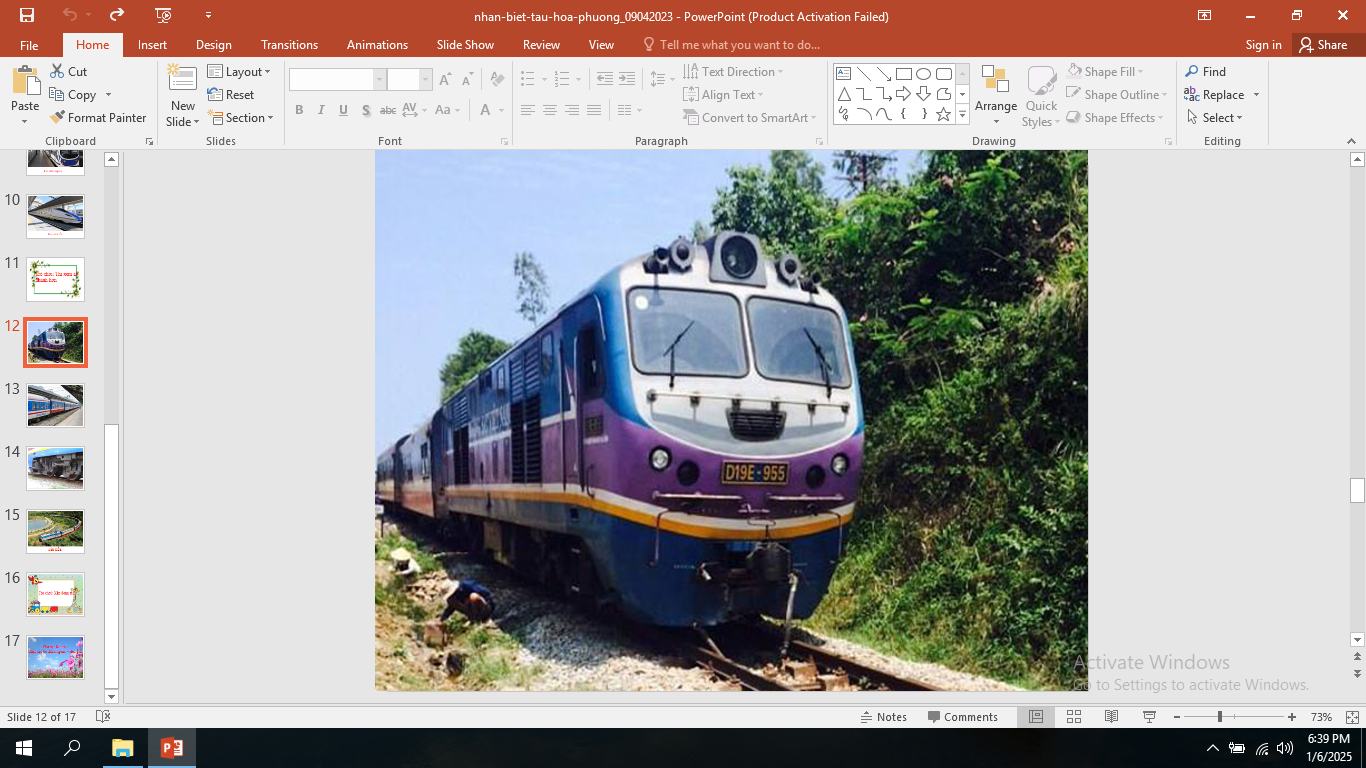Viewport: 1366px width, 768px height.
Task: Click the Save icon in title bar
Action: (27, 15)
